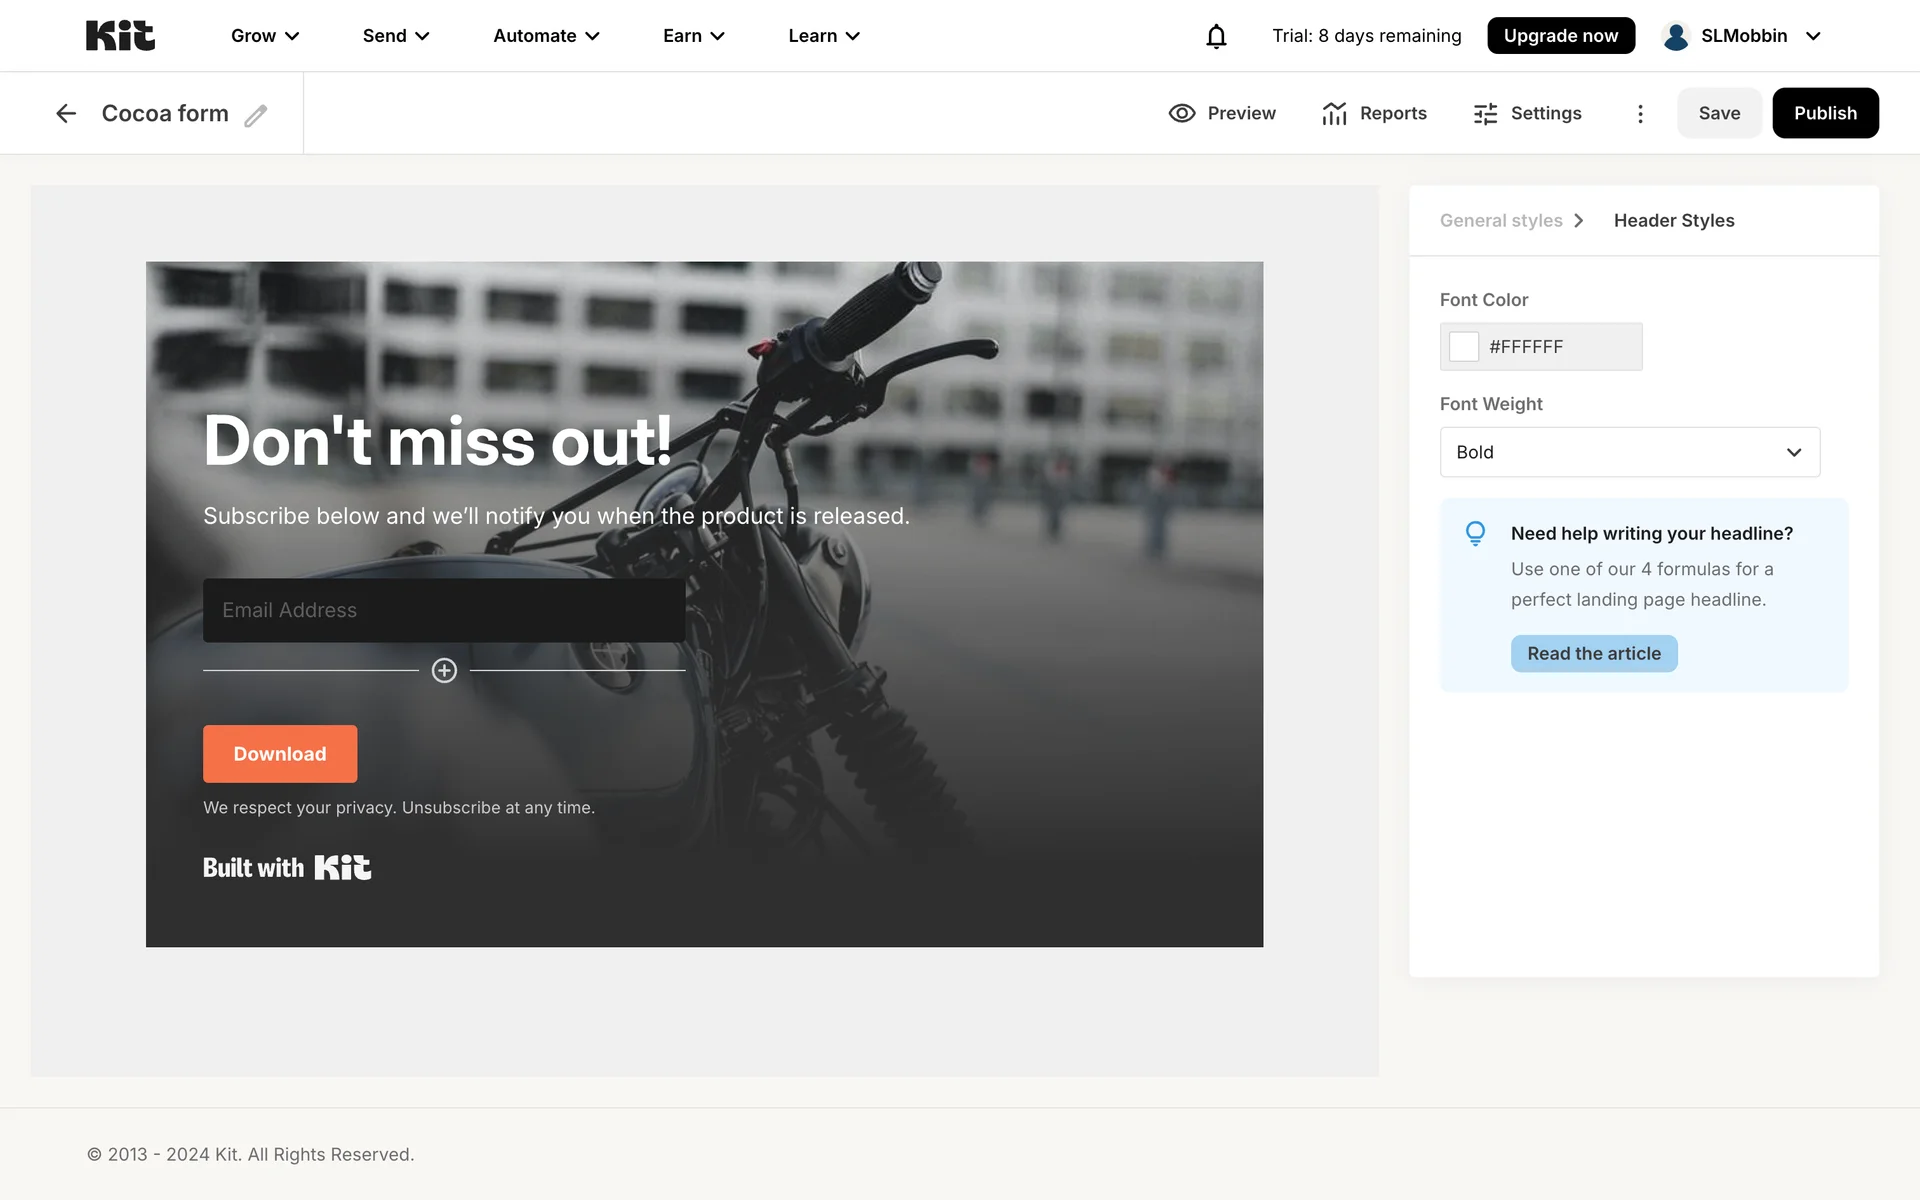Click the Email Address field
The height and width of the screenshot is (1200, 1920).
click(444, 610)
